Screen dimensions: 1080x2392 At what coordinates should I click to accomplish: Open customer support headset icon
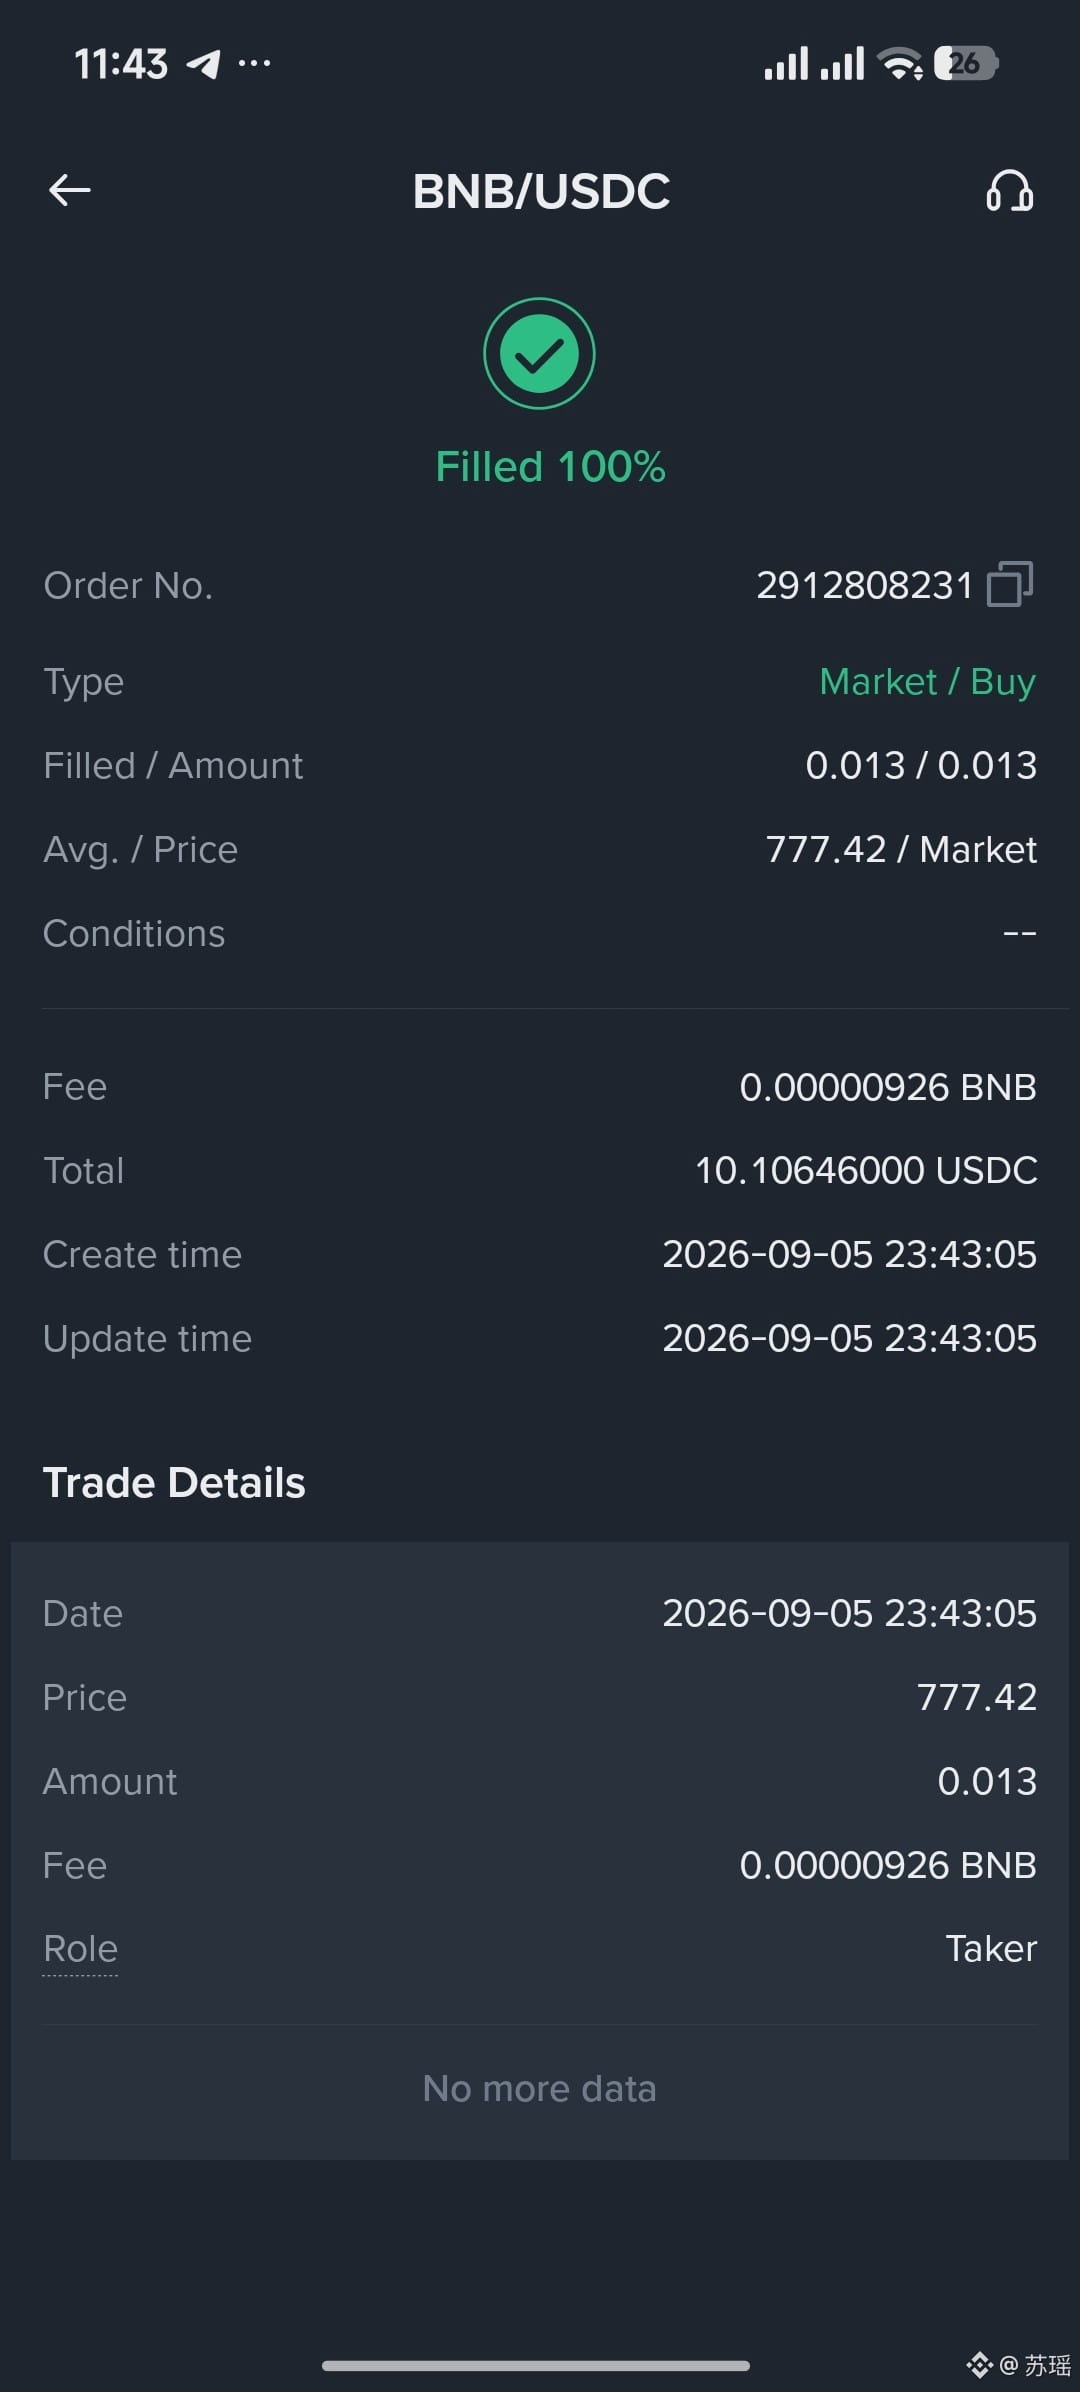(1009, 190)
